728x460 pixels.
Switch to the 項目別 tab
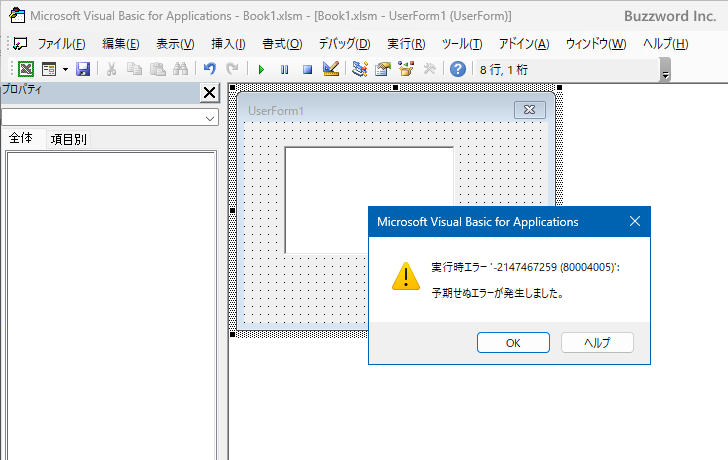[69, 139]
